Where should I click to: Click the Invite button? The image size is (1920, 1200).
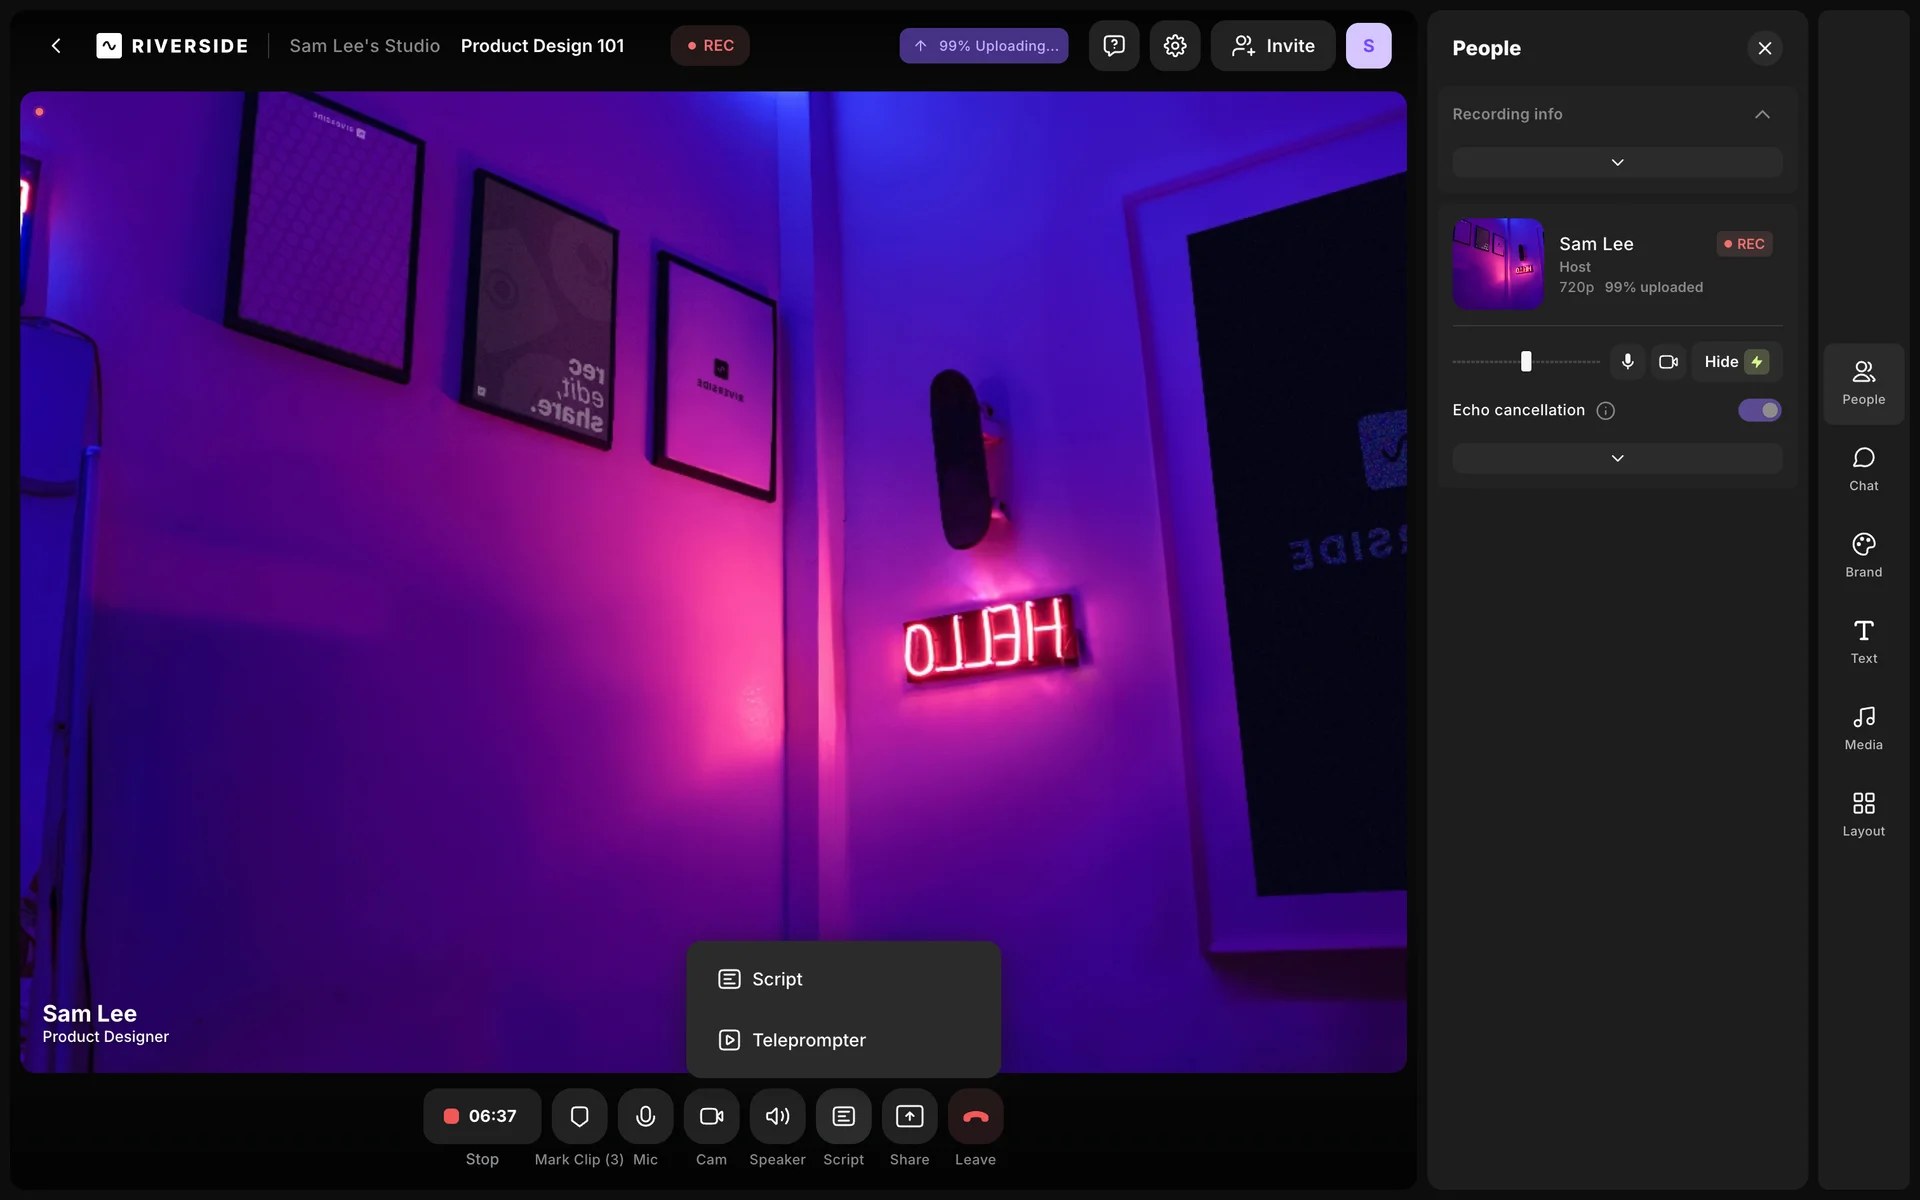tap(1272, 46)
